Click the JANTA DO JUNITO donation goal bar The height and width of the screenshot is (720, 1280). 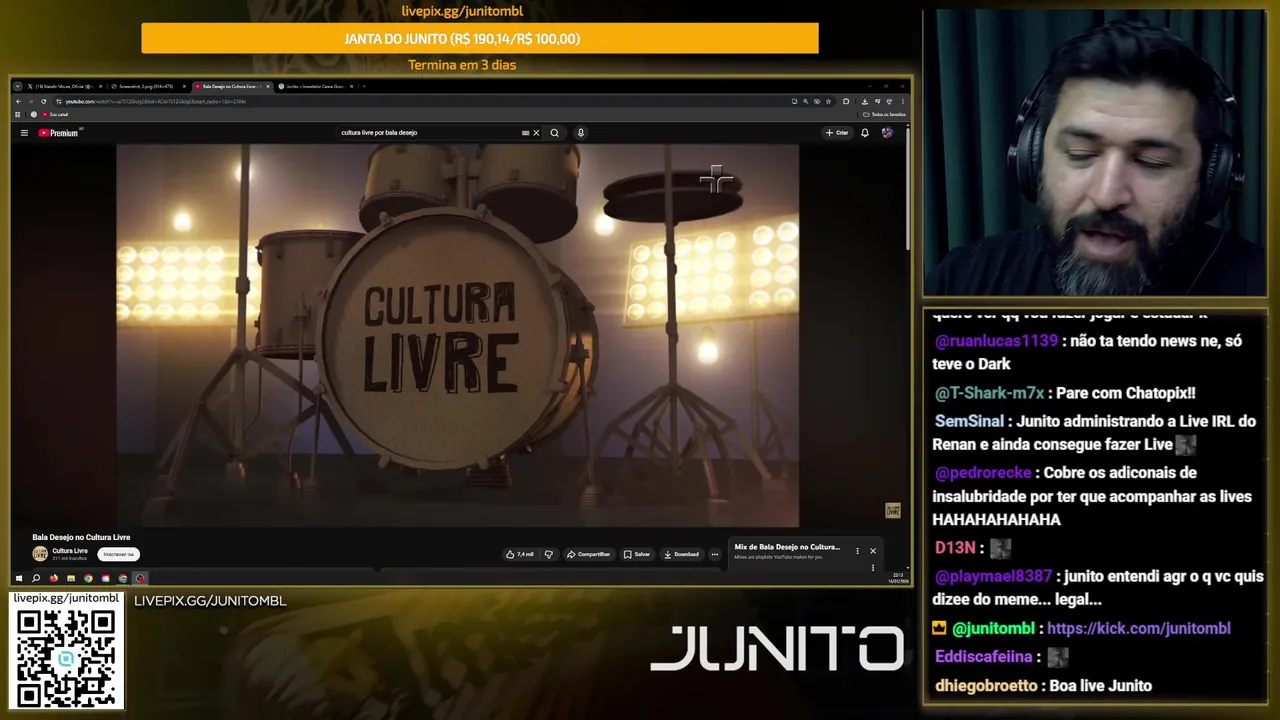tap(480, 38)
